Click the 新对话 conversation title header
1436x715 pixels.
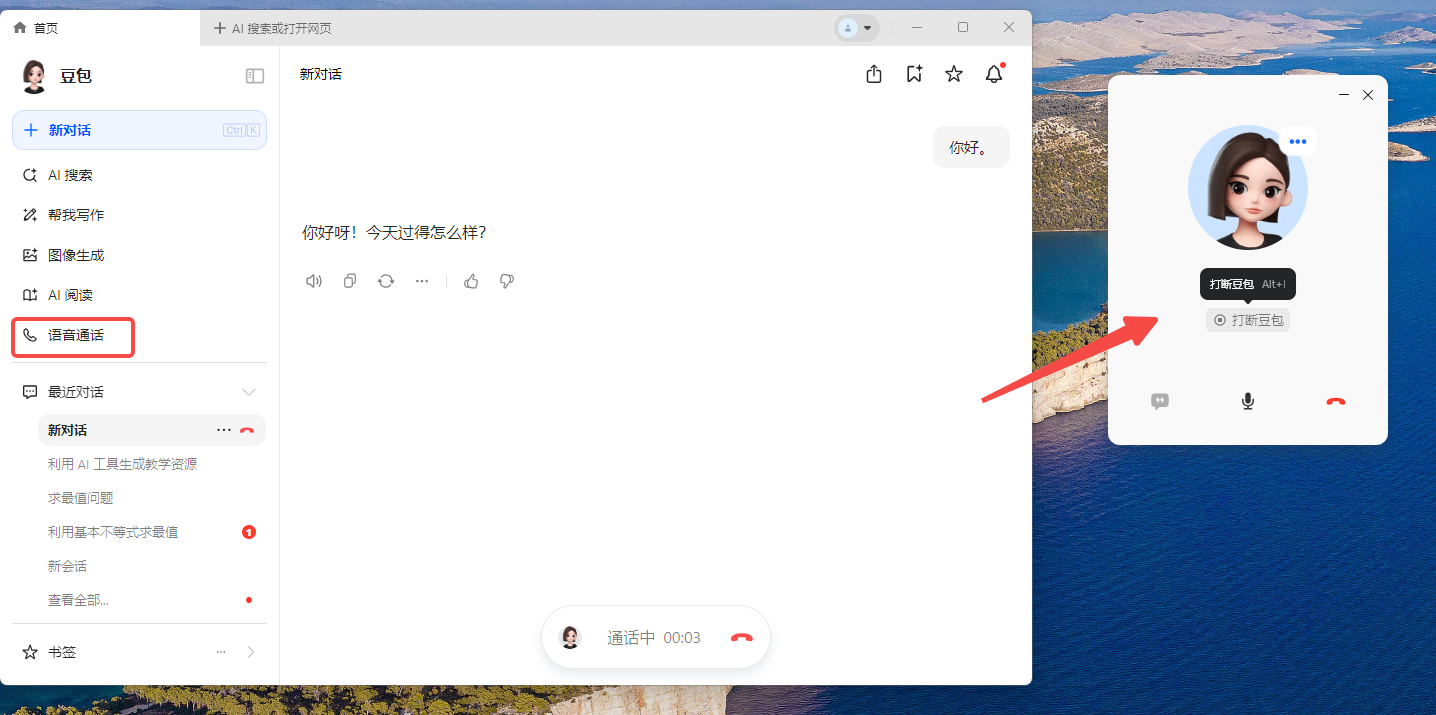(x=321, y=74)
